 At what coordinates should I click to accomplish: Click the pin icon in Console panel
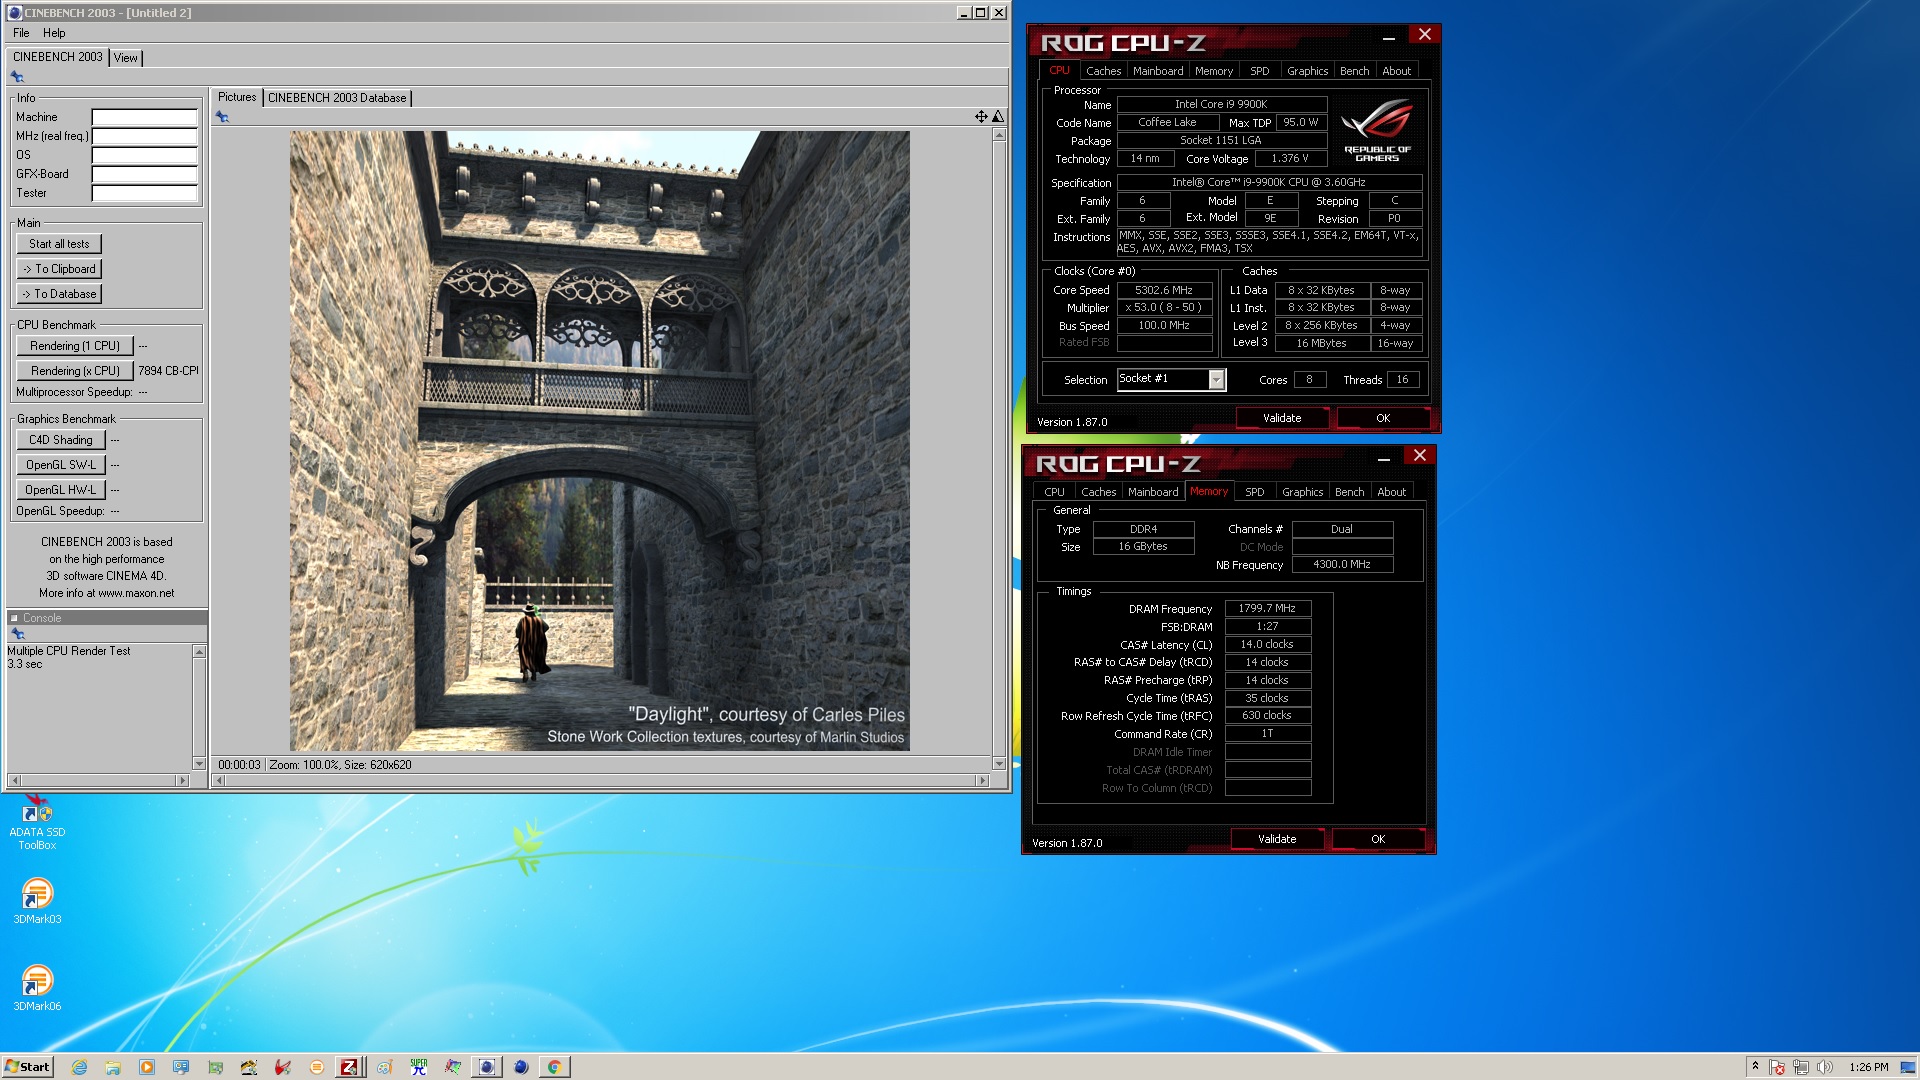[x=17, y=634]
